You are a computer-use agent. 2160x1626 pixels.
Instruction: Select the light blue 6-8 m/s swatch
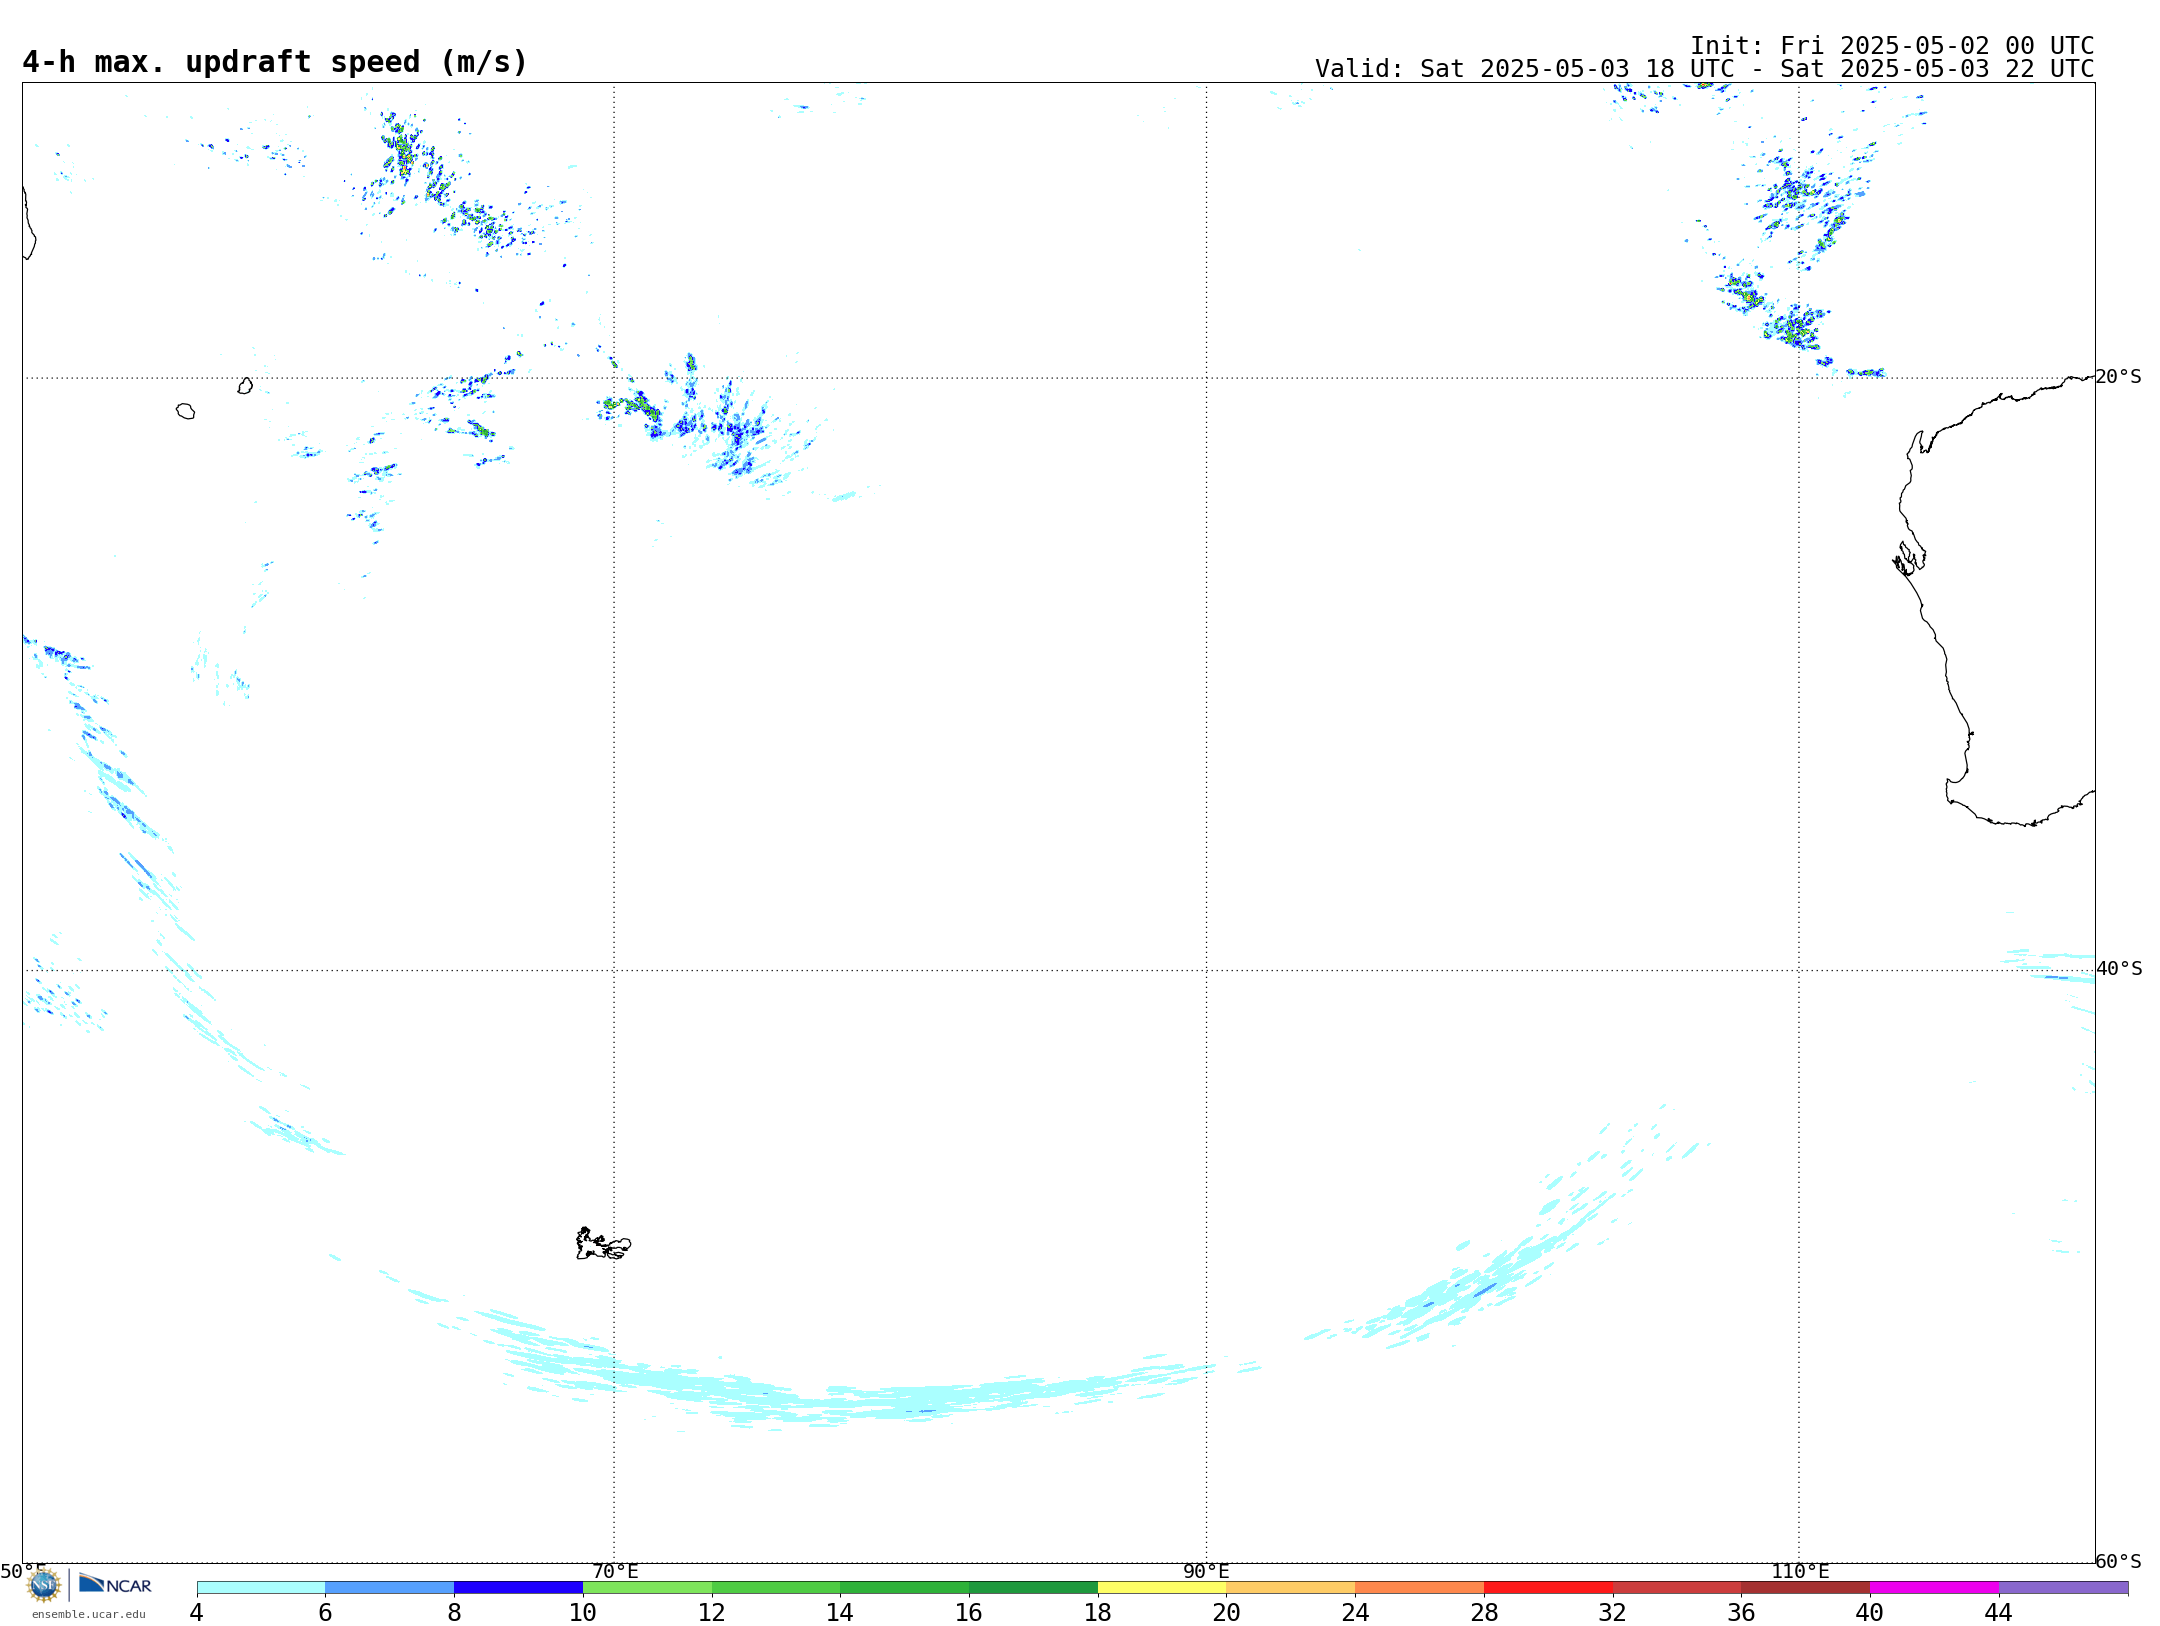(390, 1587)
